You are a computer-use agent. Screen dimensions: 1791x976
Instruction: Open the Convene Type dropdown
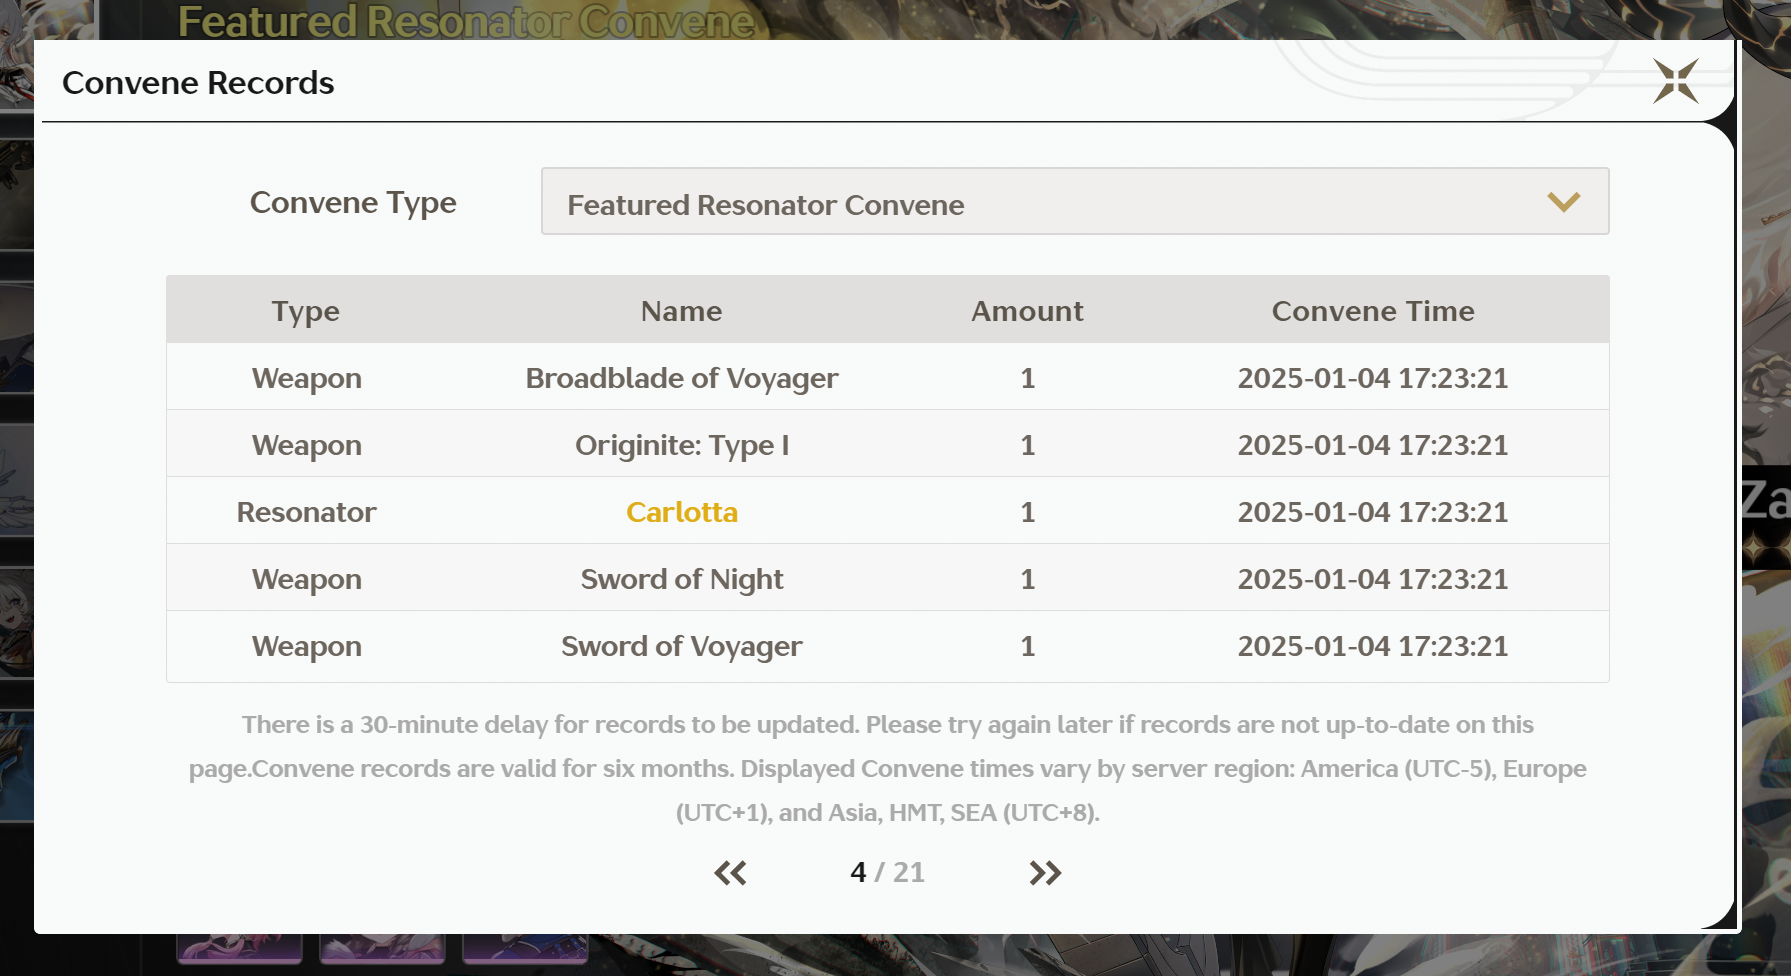point(1075,201)
